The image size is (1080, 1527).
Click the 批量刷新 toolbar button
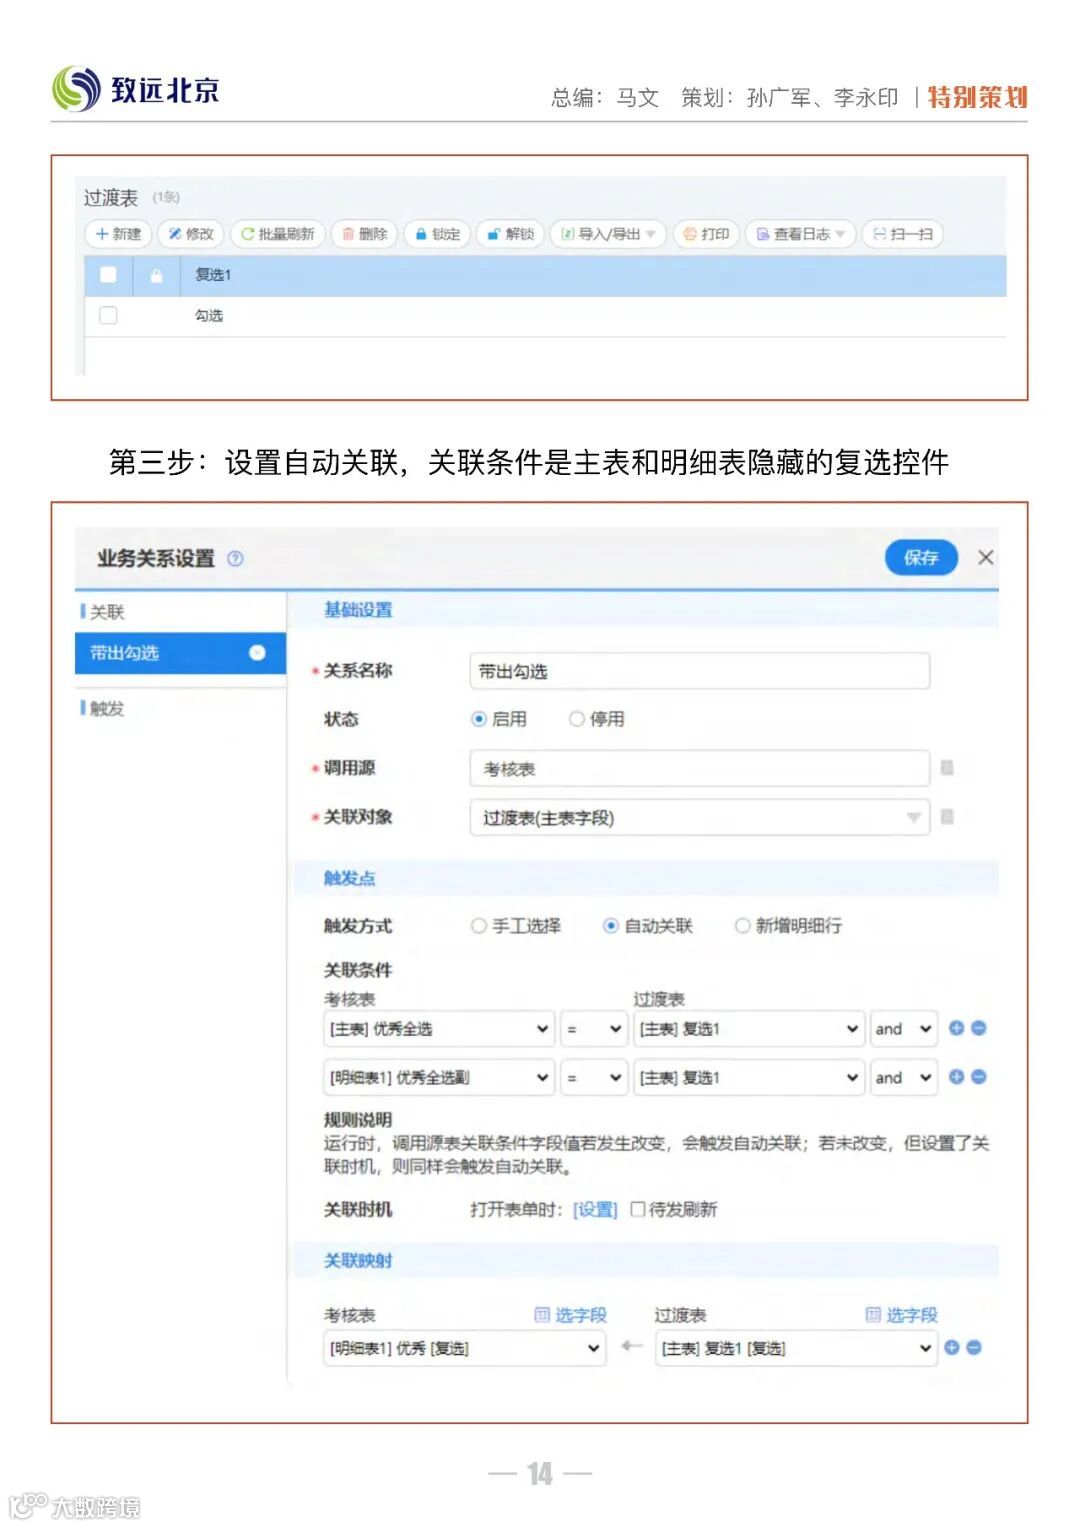click(278, 234)
